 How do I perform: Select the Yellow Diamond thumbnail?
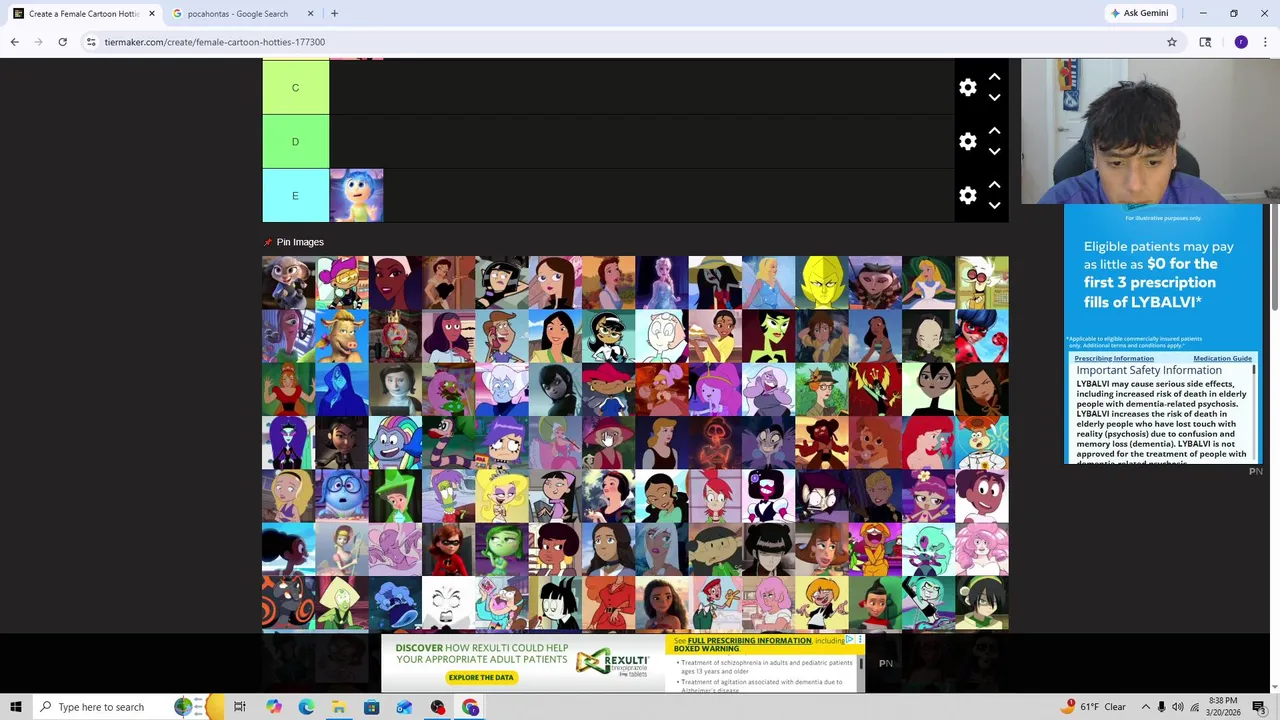[822, 282]
